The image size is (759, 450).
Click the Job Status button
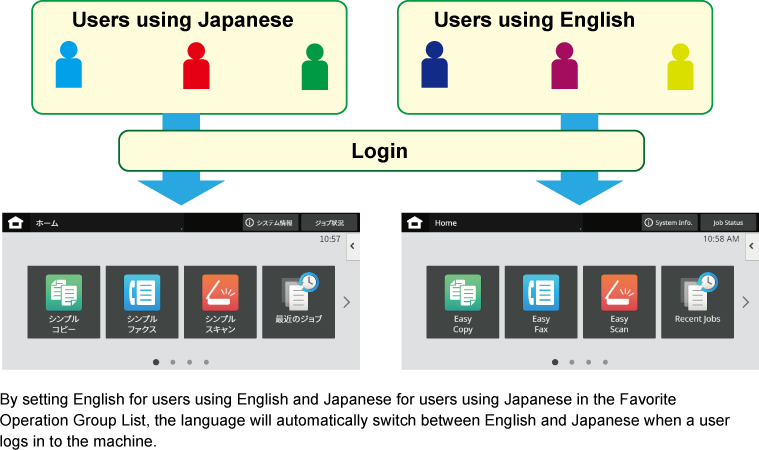[x=727, y=223]
